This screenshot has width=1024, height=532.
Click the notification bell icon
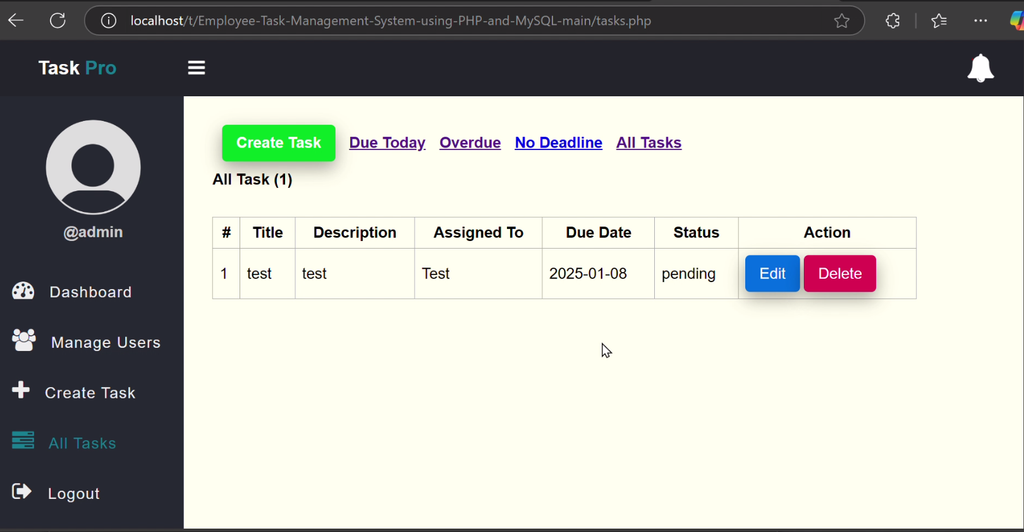pos(980,68)
